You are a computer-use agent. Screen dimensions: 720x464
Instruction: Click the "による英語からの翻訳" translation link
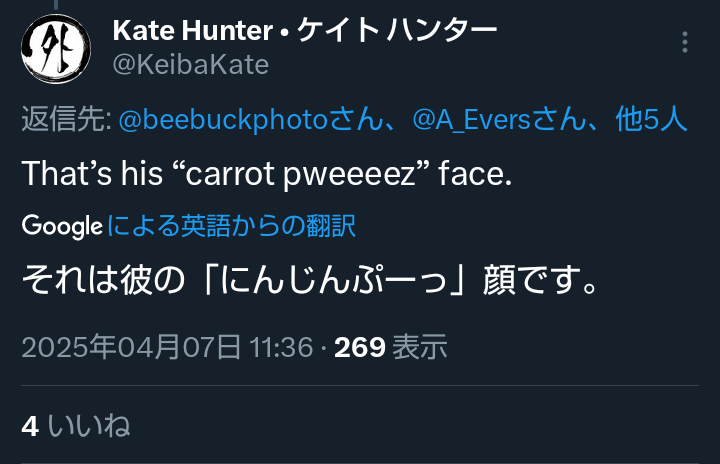point(231,226)
